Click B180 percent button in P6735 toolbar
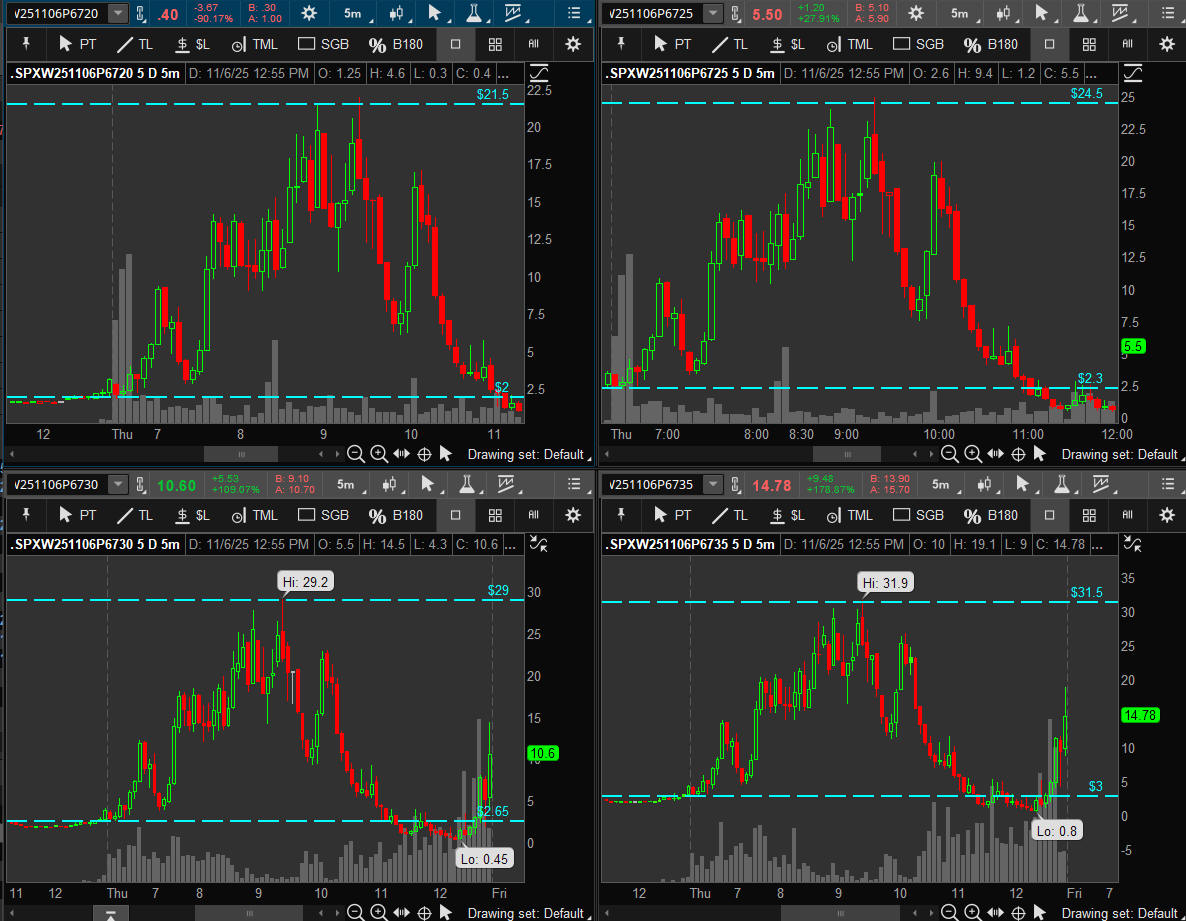Viewport: 1186px width, 921px height. (991, 516)
